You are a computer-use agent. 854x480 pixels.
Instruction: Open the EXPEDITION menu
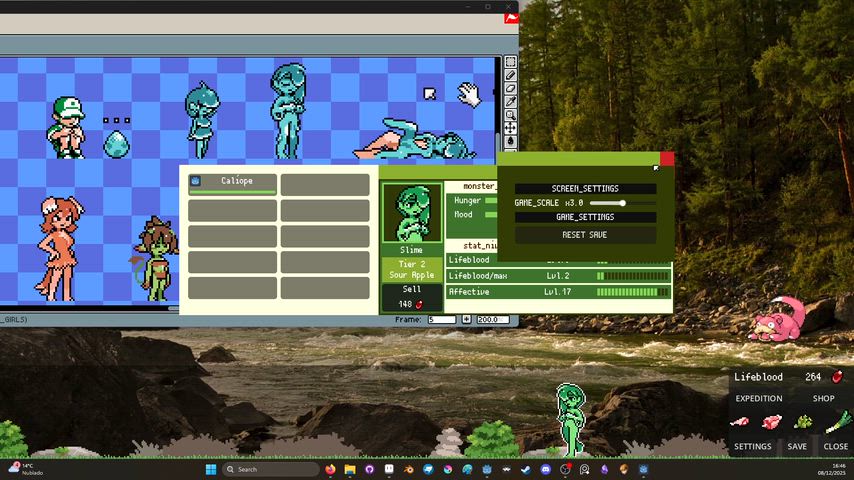click(x=759, y=398)
